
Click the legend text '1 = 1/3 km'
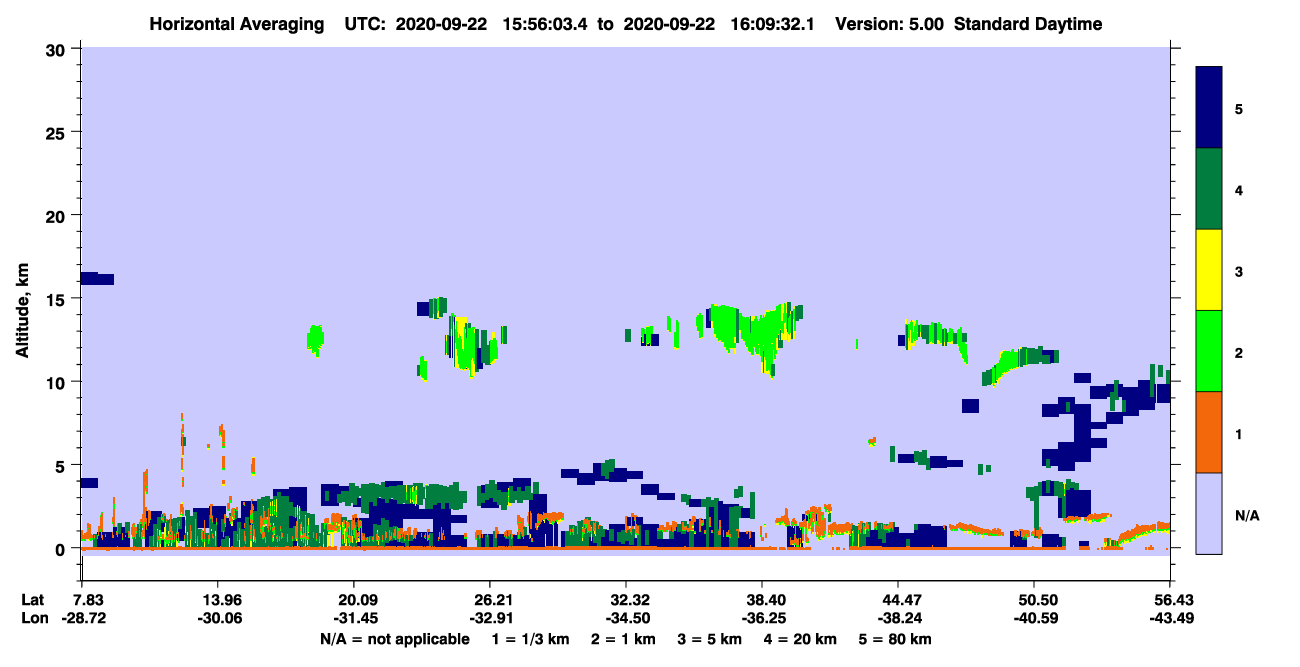tap(529, 639)
